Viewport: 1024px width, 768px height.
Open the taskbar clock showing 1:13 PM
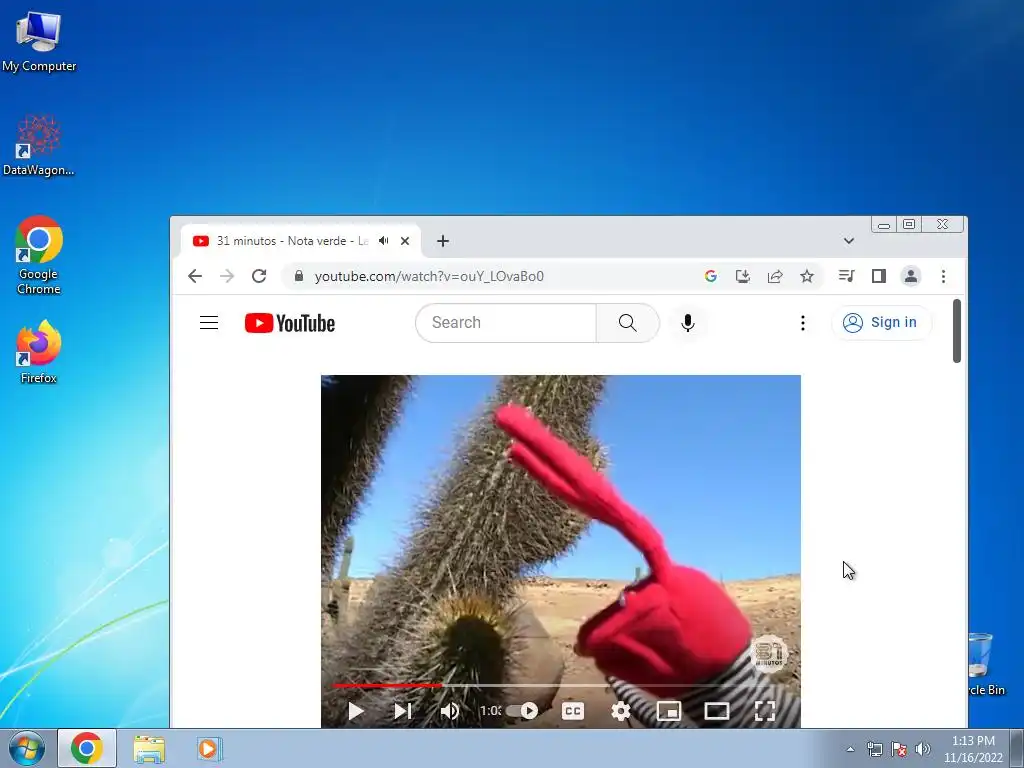[973, 749]
